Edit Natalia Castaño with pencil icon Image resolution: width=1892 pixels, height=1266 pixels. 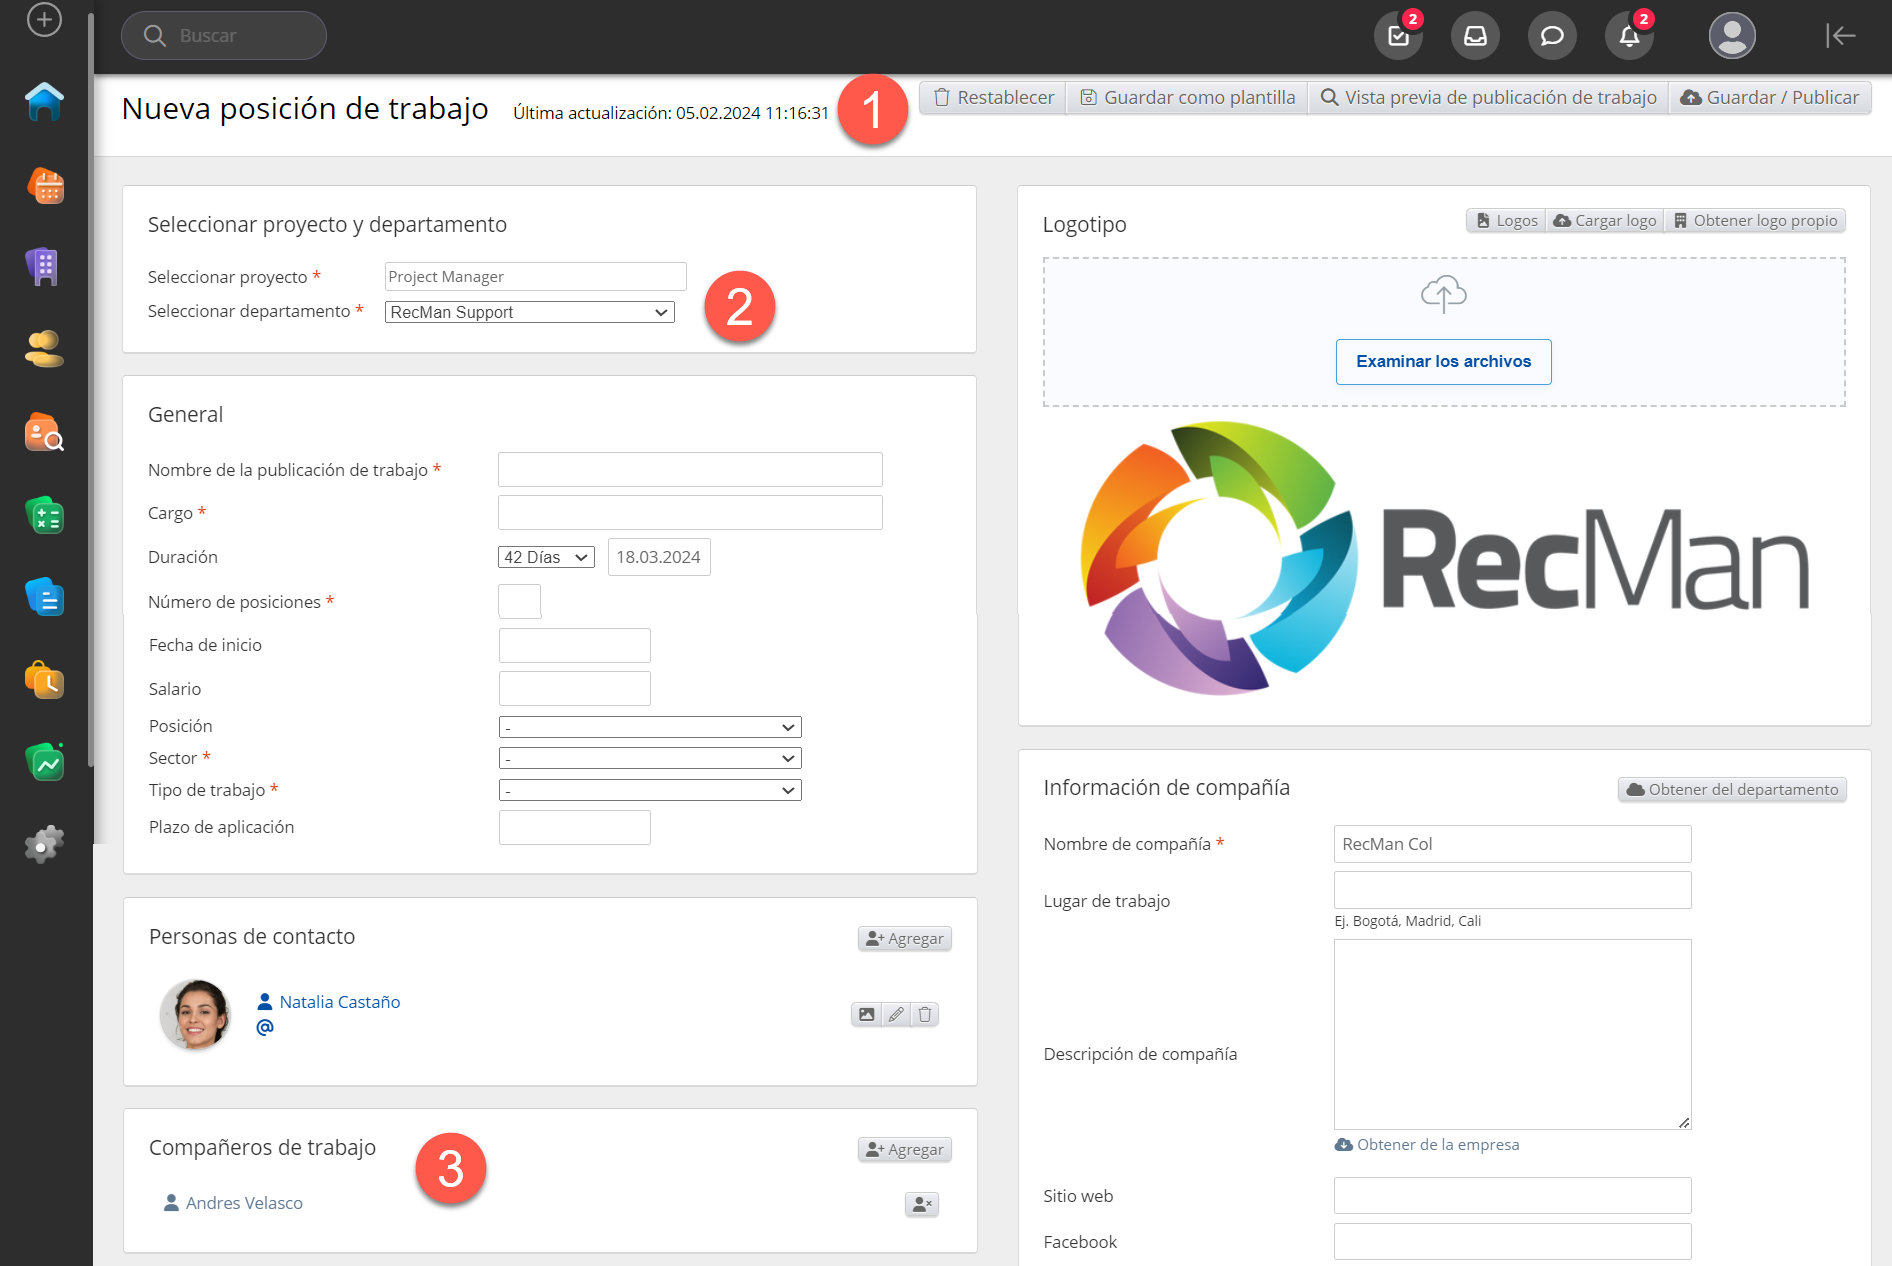(896, 1015)
